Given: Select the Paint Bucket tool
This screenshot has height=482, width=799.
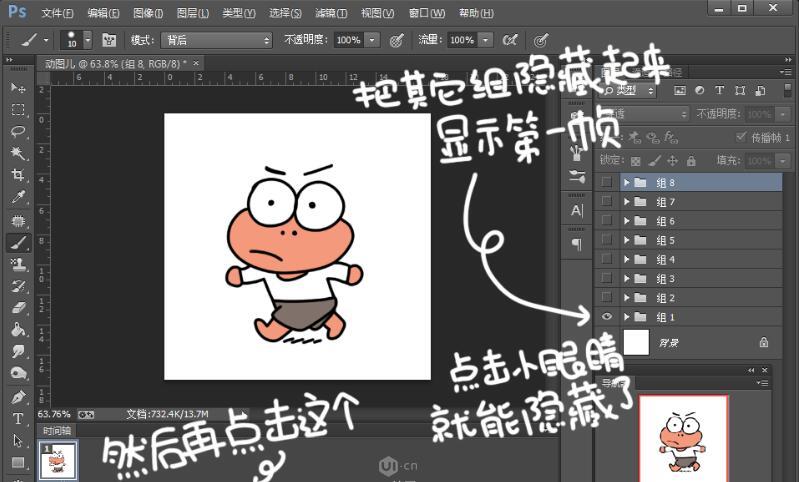Looking at the screenshot, I should [x=18, y=330].
